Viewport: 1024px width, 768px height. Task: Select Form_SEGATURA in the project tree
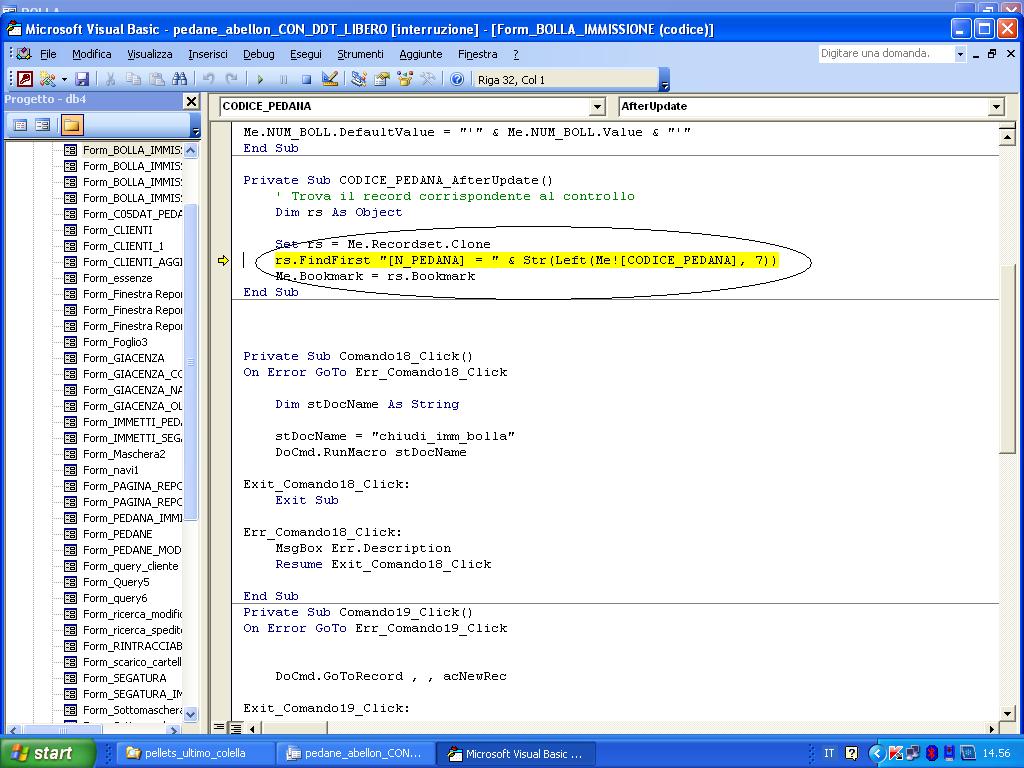coord(124,678)
